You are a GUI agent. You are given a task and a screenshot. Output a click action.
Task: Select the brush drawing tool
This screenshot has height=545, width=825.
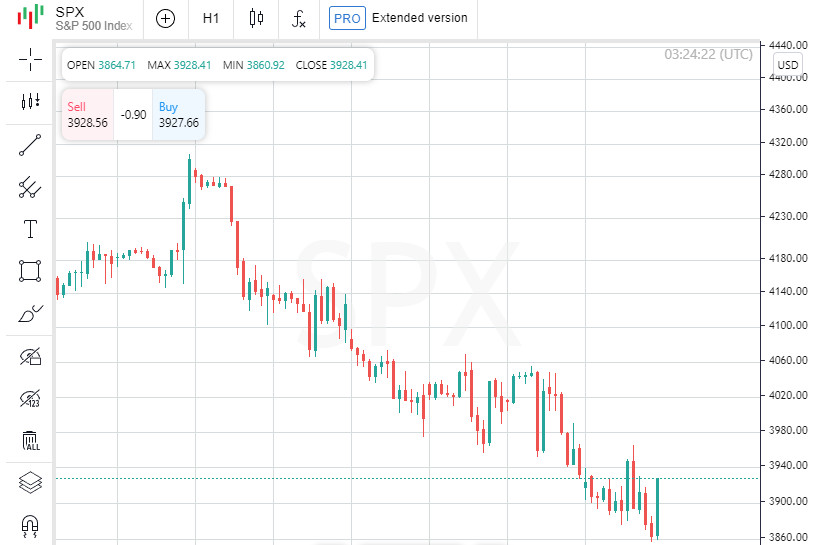coord(30,314)
